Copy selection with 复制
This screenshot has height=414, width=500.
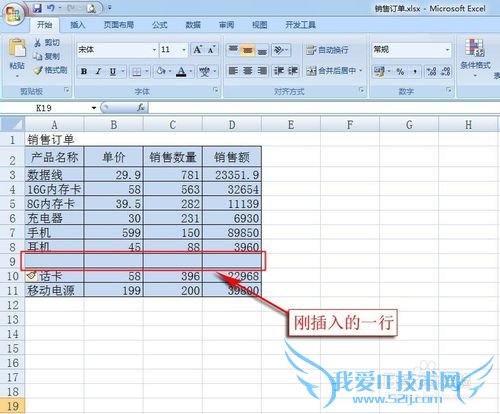click(47, 56)
